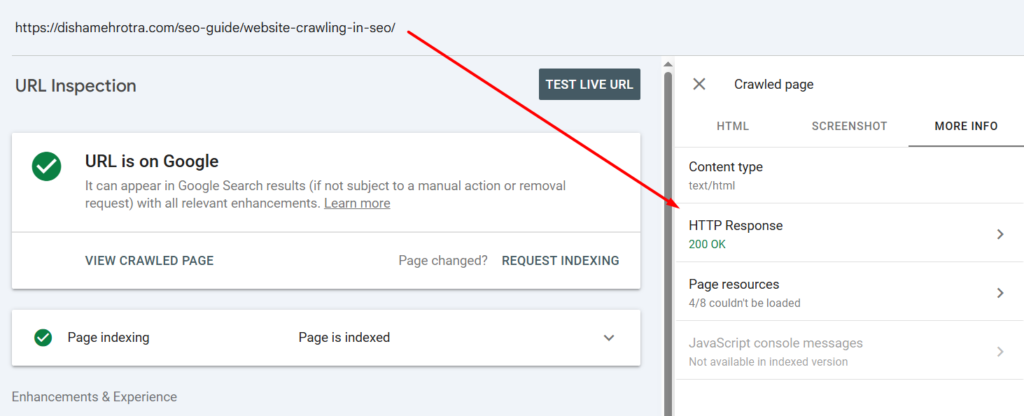Click the large green check beside URL is on Google
The image size is (1024, 416).
click(x=46, y=166)
